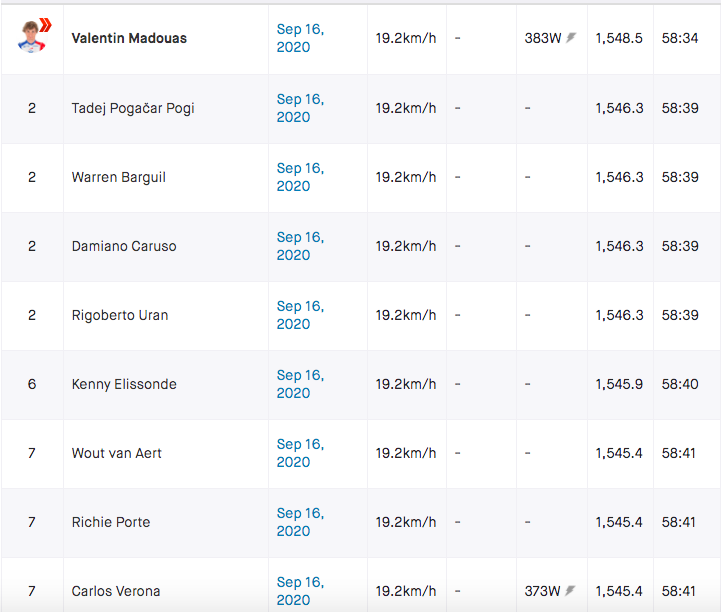Click the athlete name Wout van Aert

point(116,453)
